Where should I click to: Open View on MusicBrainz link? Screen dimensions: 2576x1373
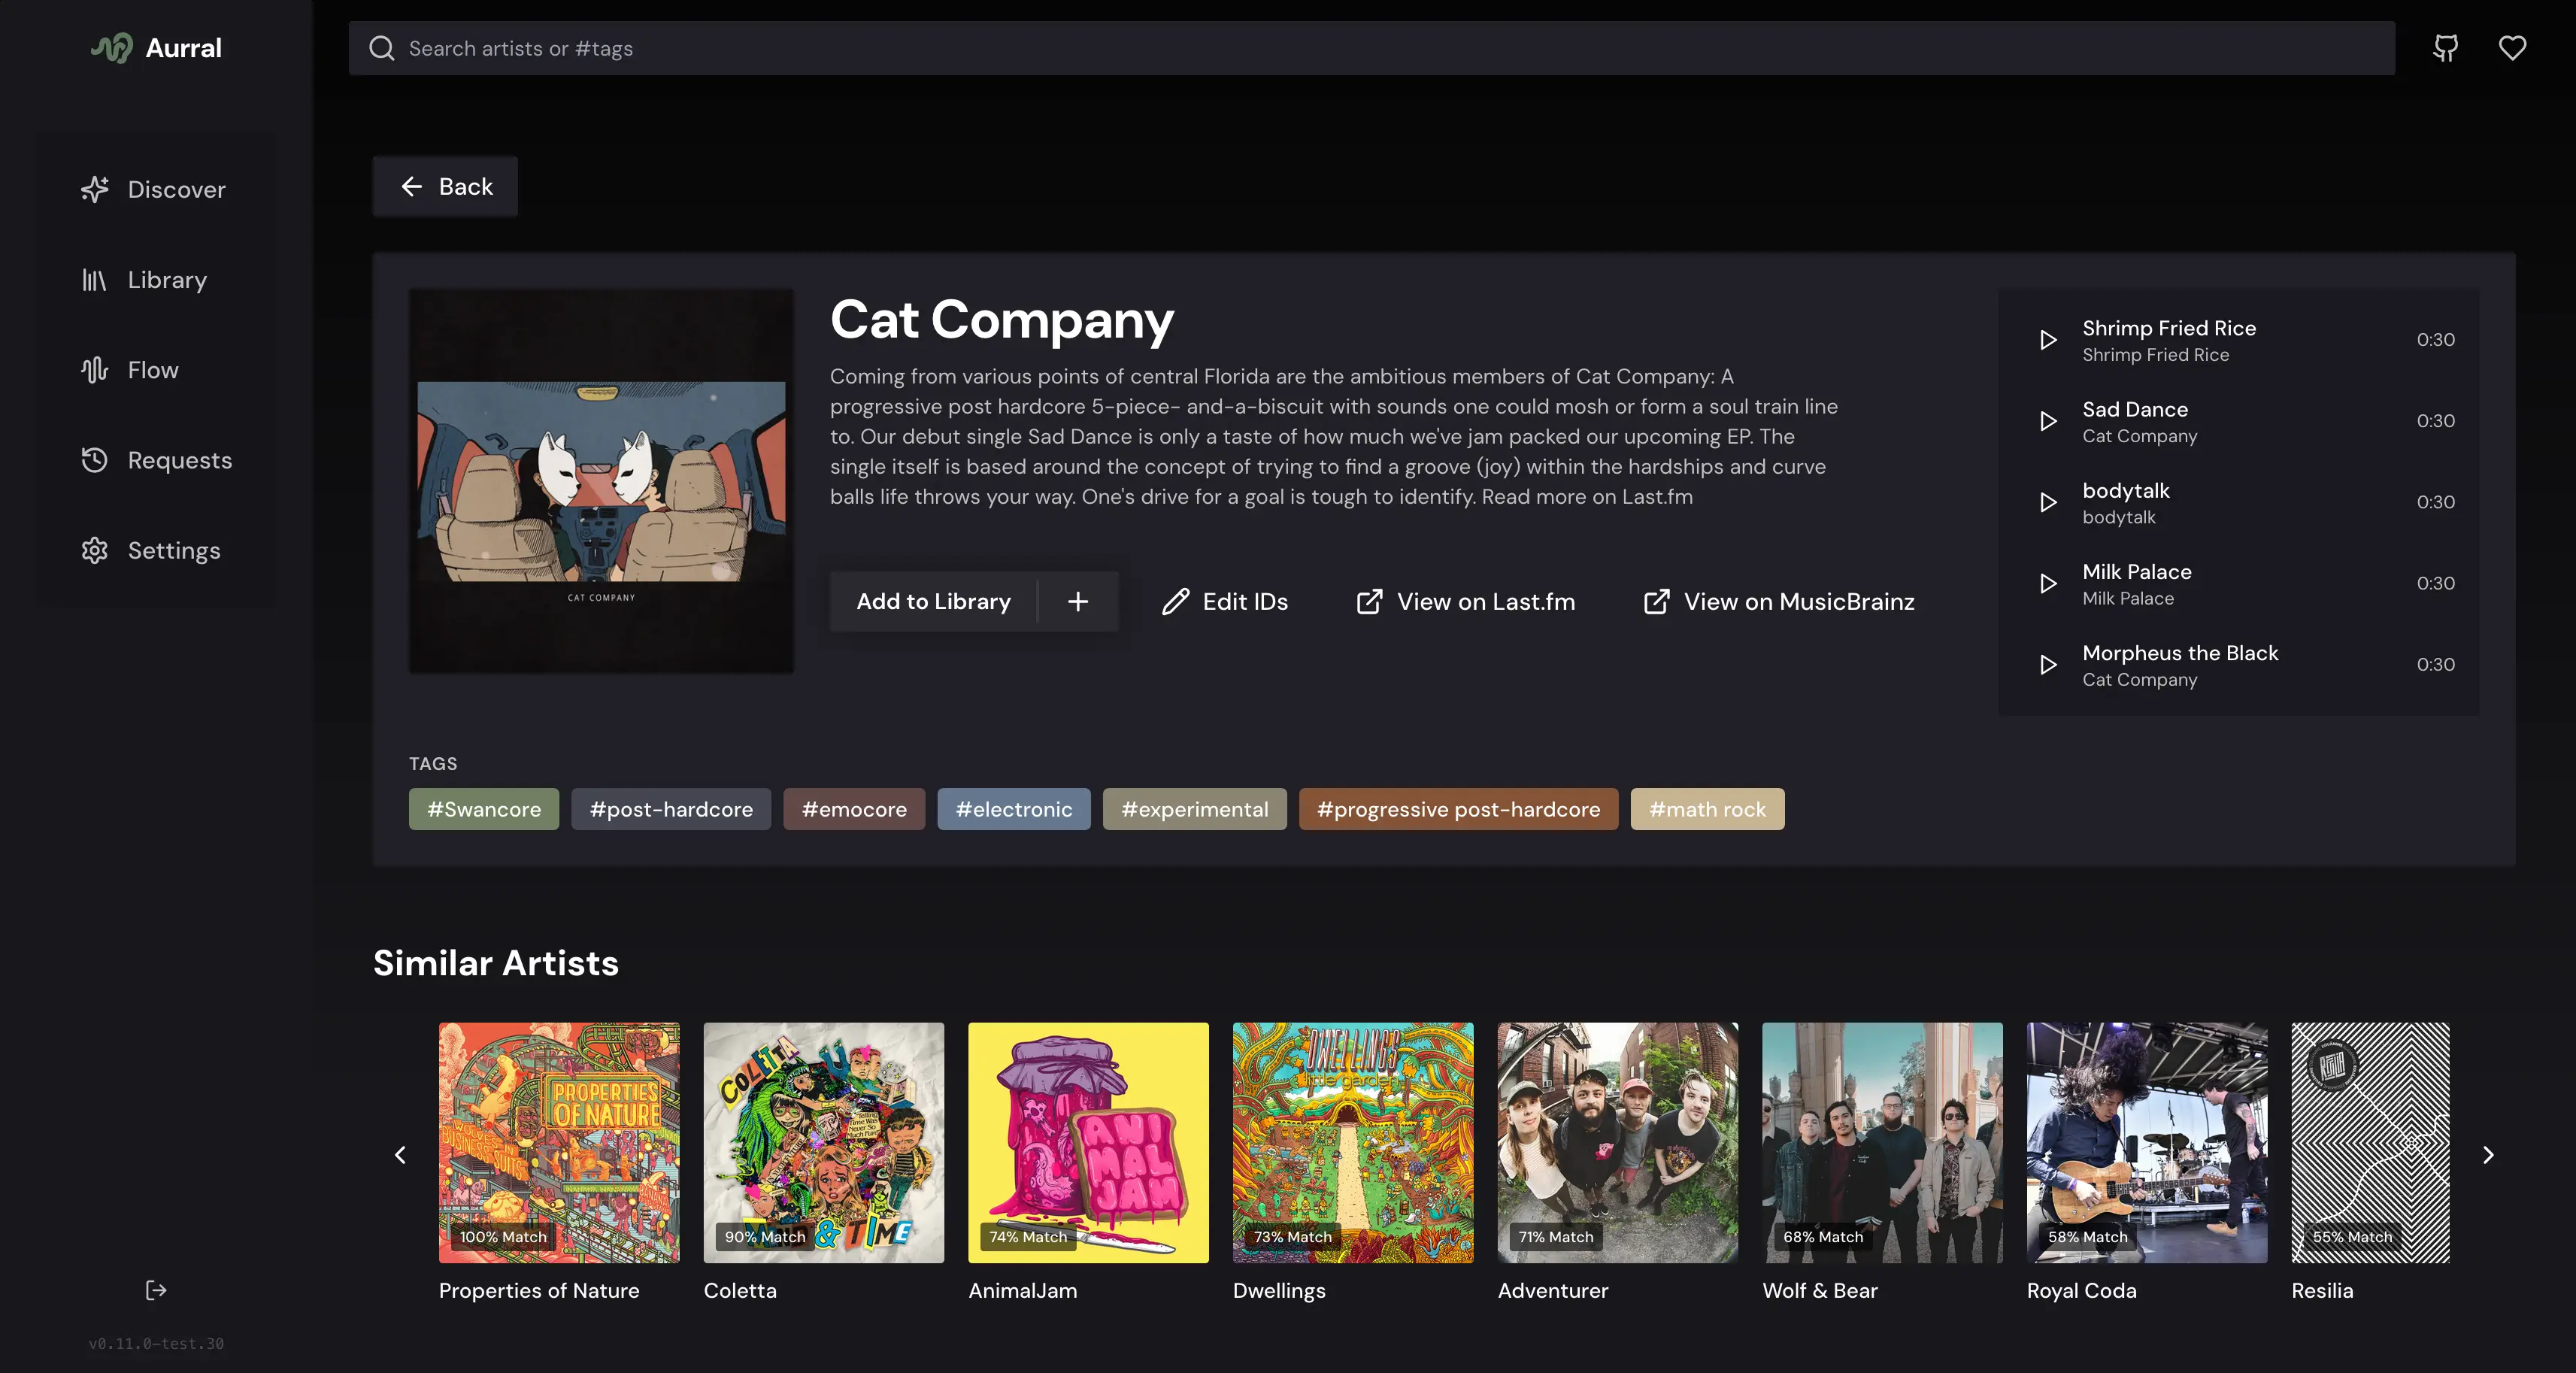coord(1779,602)
